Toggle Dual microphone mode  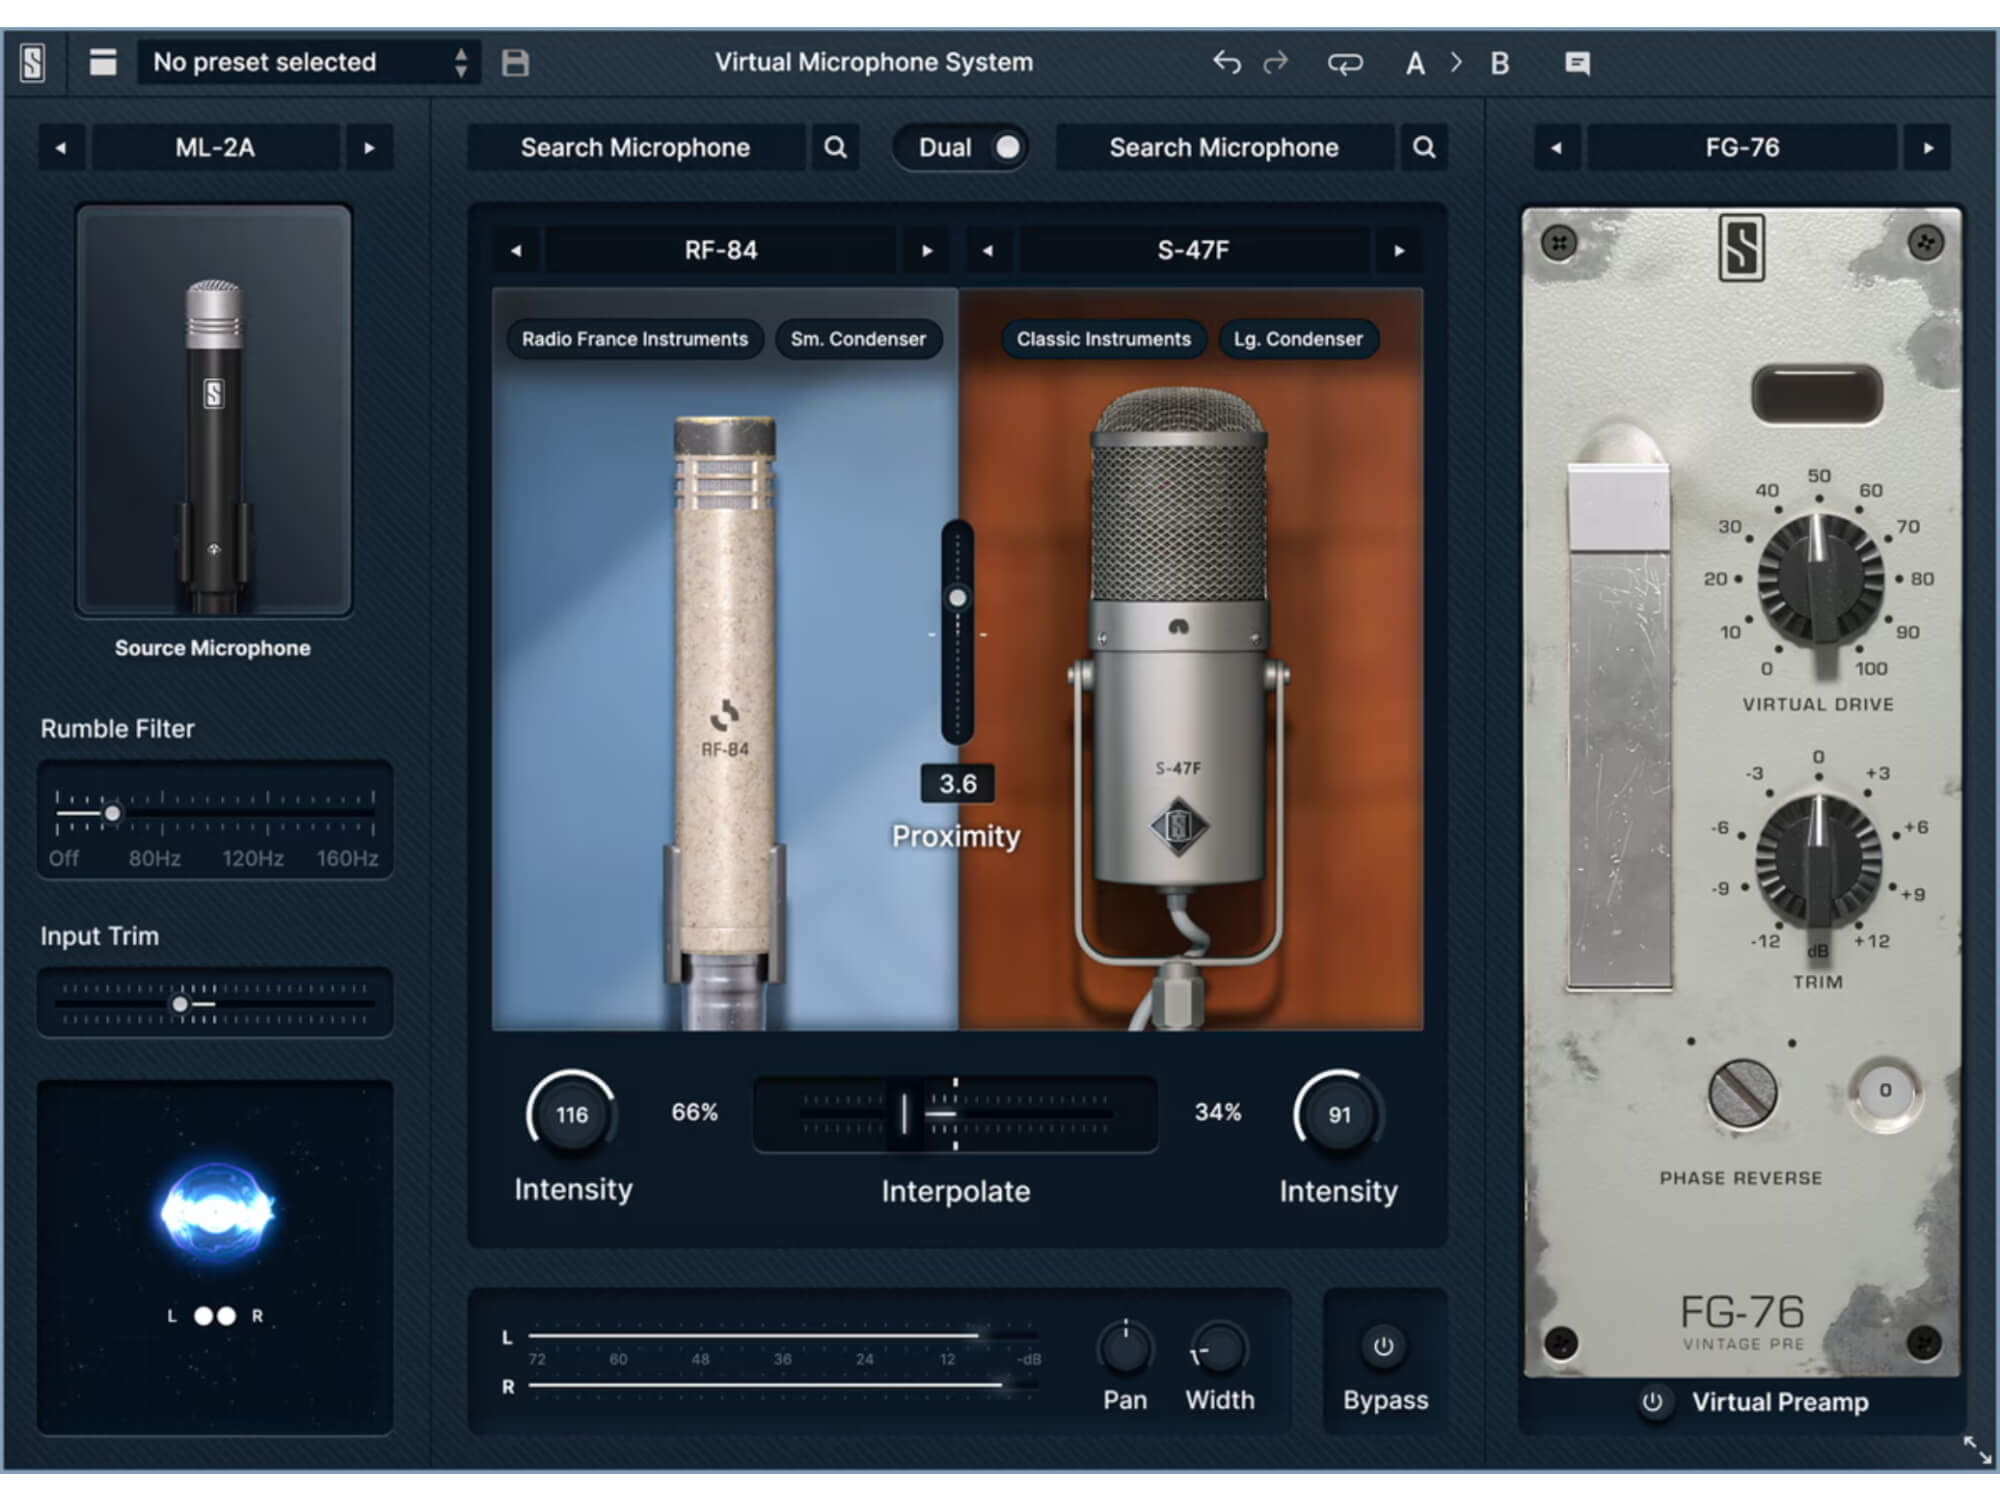pos(1007,147)
